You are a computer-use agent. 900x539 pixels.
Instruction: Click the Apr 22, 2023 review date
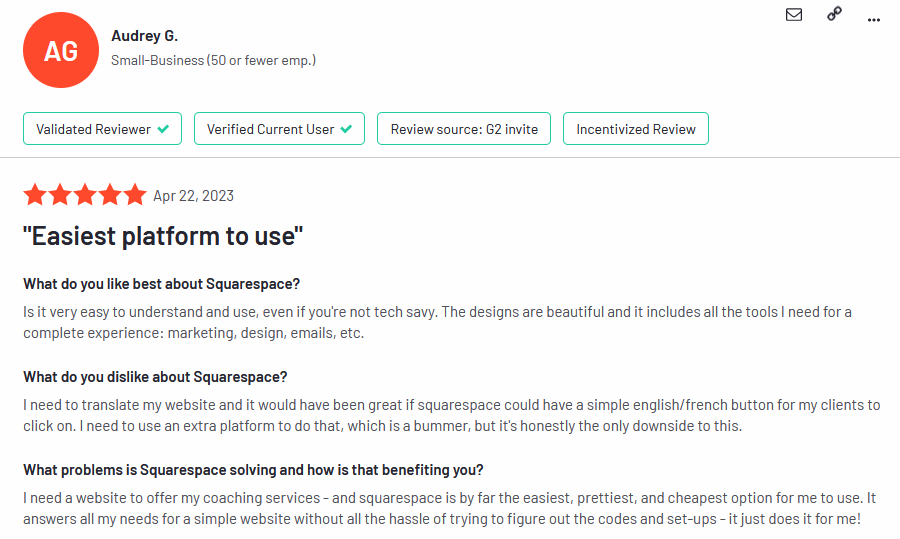click(193, 196)
